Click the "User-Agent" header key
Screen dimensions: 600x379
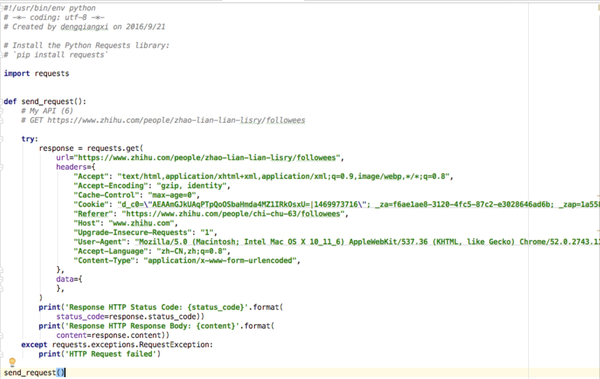pyautogui.click(x=99, y=242)
